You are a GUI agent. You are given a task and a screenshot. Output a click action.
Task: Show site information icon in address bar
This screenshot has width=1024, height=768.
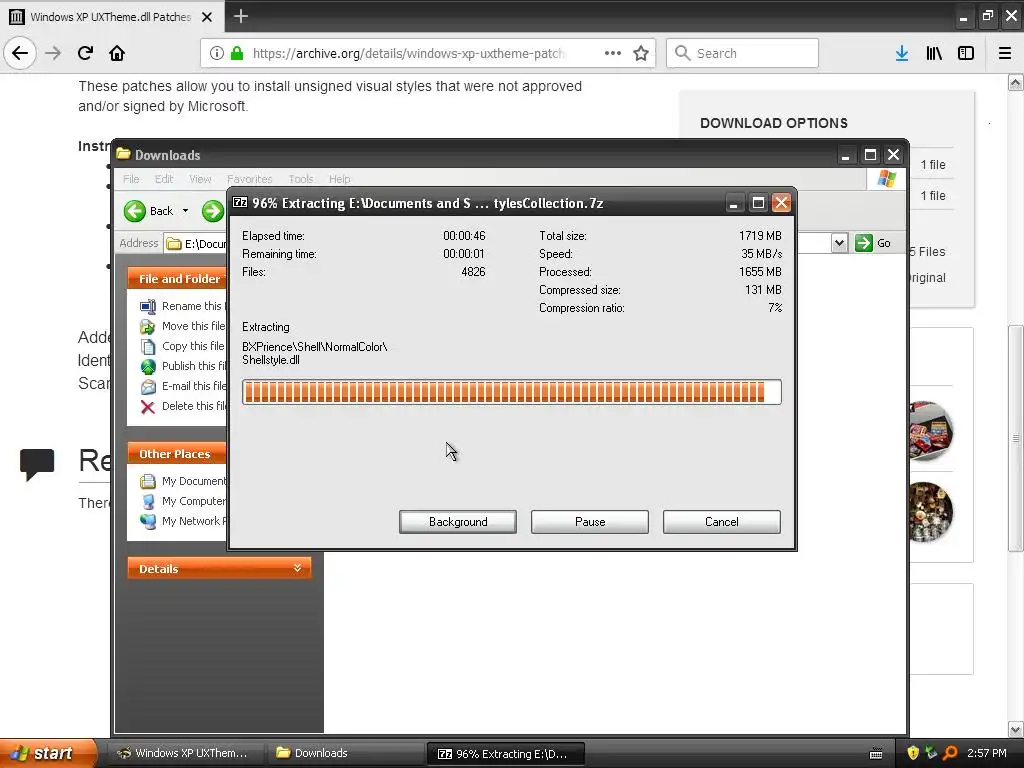[217, 53]
